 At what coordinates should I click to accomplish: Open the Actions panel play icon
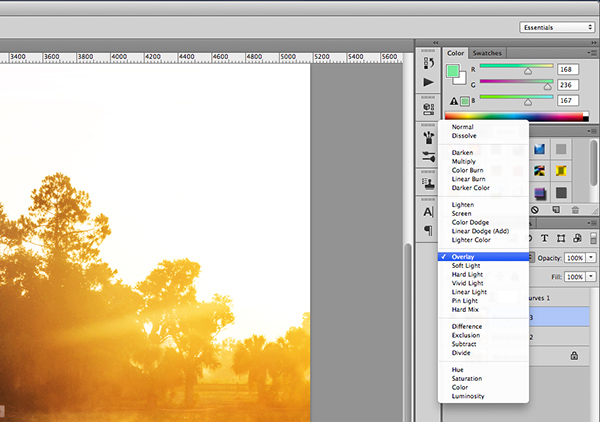428,81
